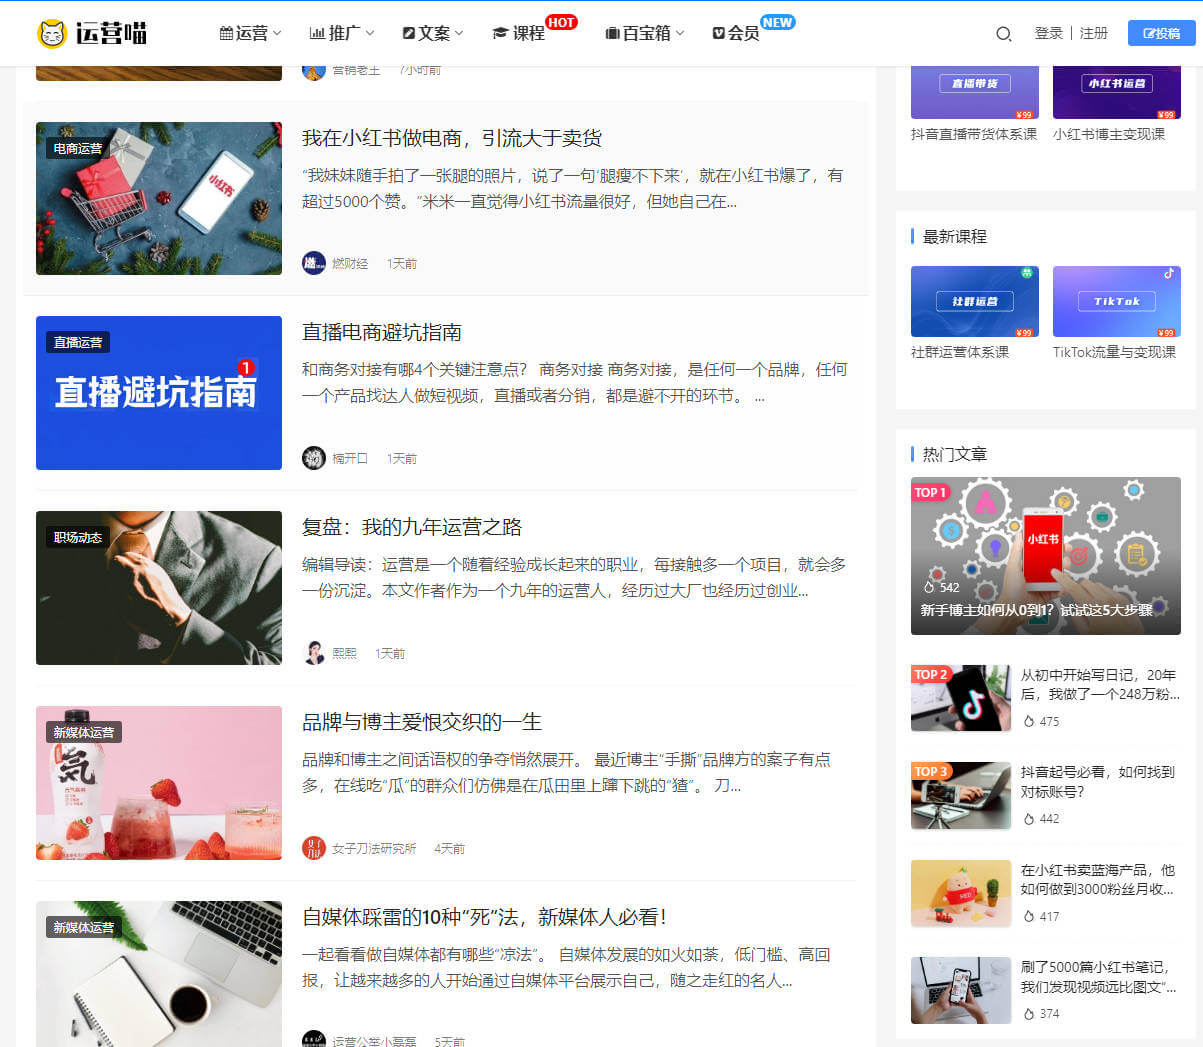Click the 熙熙 author avatar
This screenshot has height=1047, width=1203.
pos(314,653)
